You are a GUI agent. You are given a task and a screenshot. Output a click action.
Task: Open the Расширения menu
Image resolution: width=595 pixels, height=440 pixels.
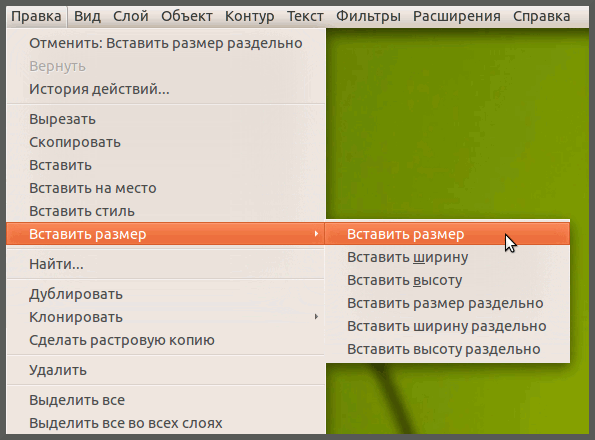coord(456,16)
